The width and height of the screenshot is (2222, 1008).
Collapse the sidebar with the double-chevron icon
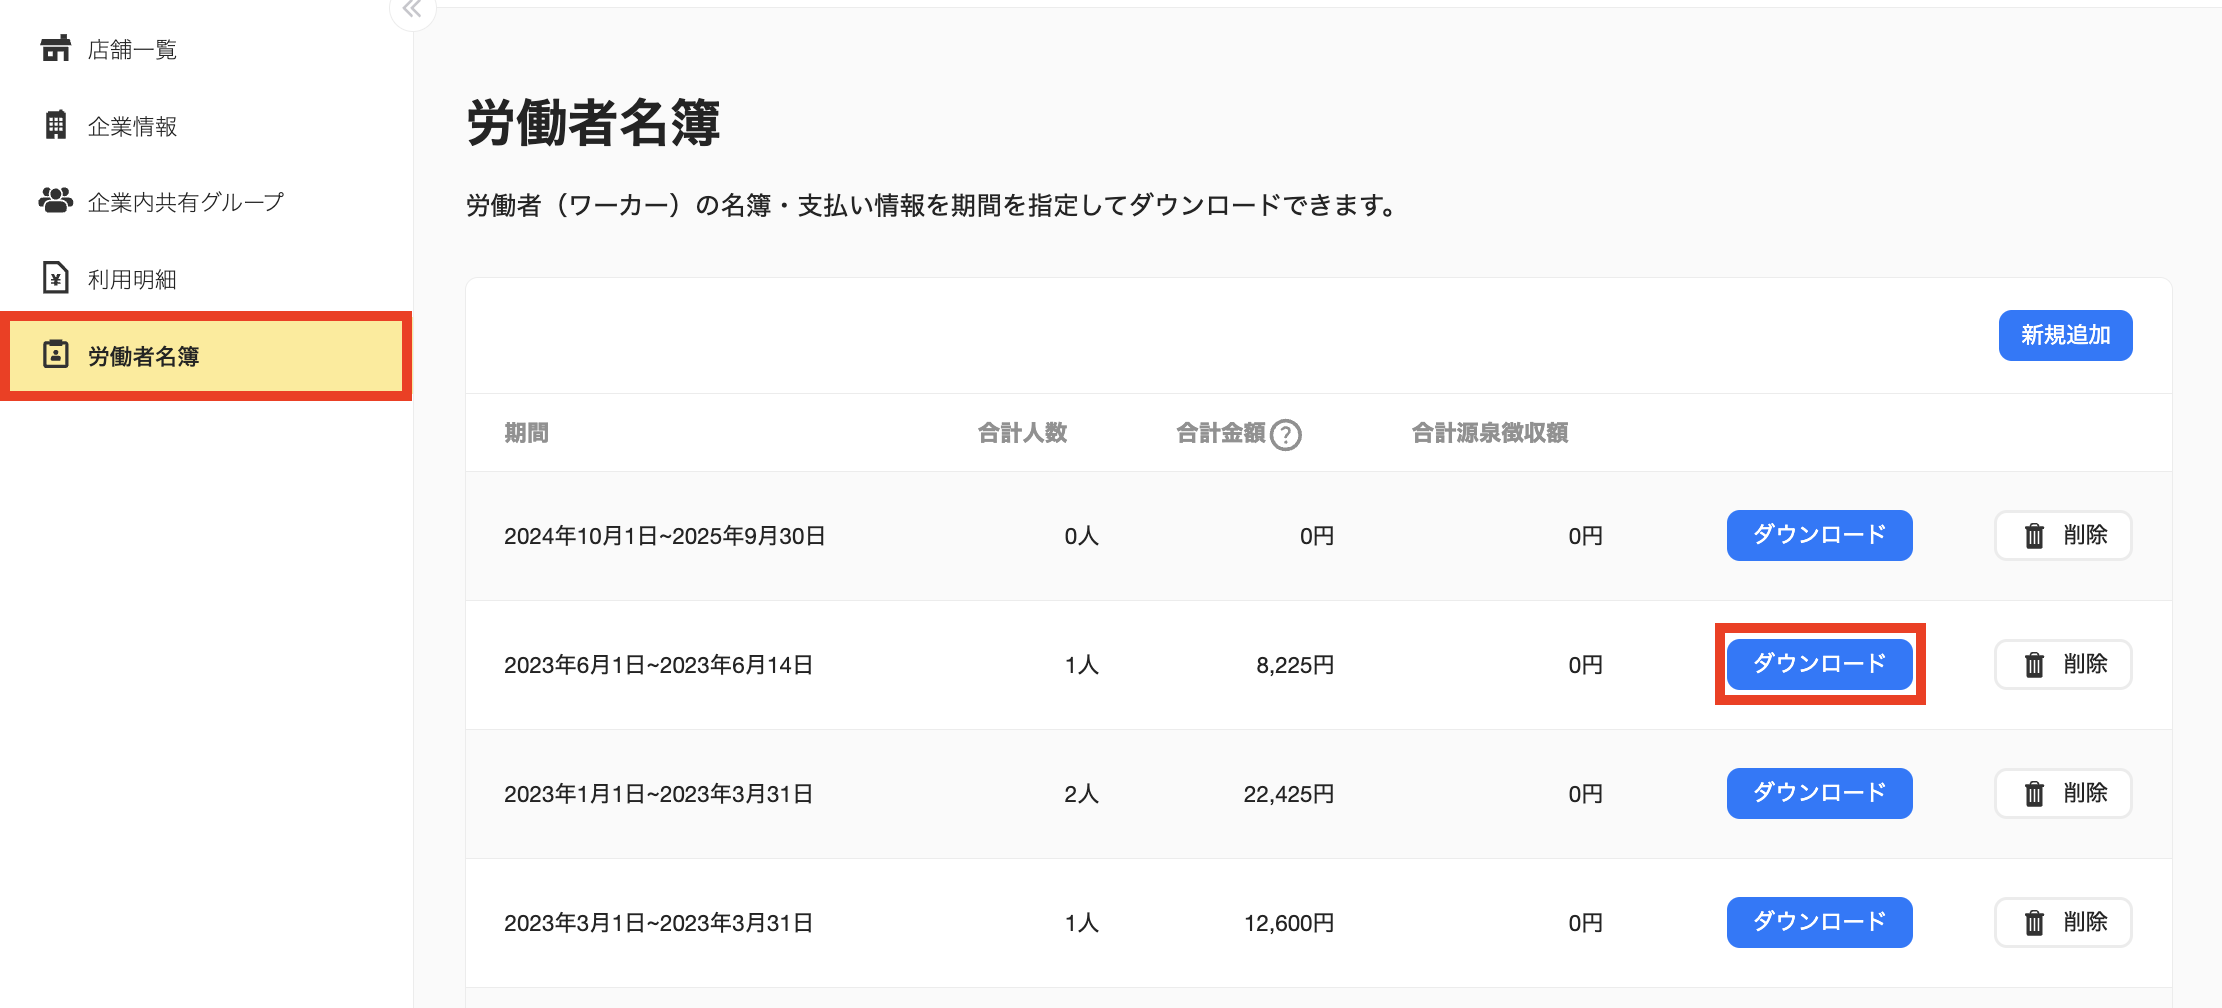(412, 10)
